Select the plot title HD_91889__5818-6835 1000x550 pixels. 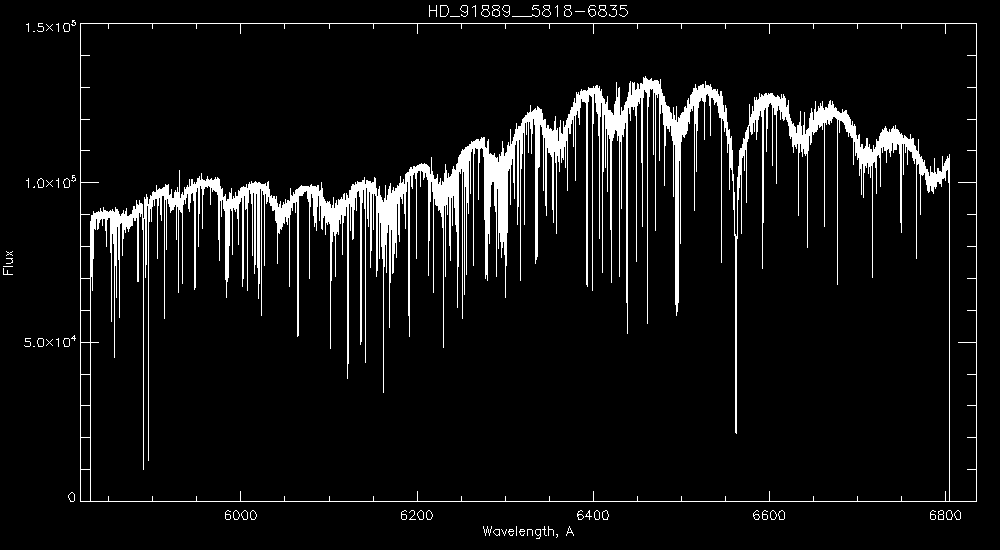[x=528, y=11]
